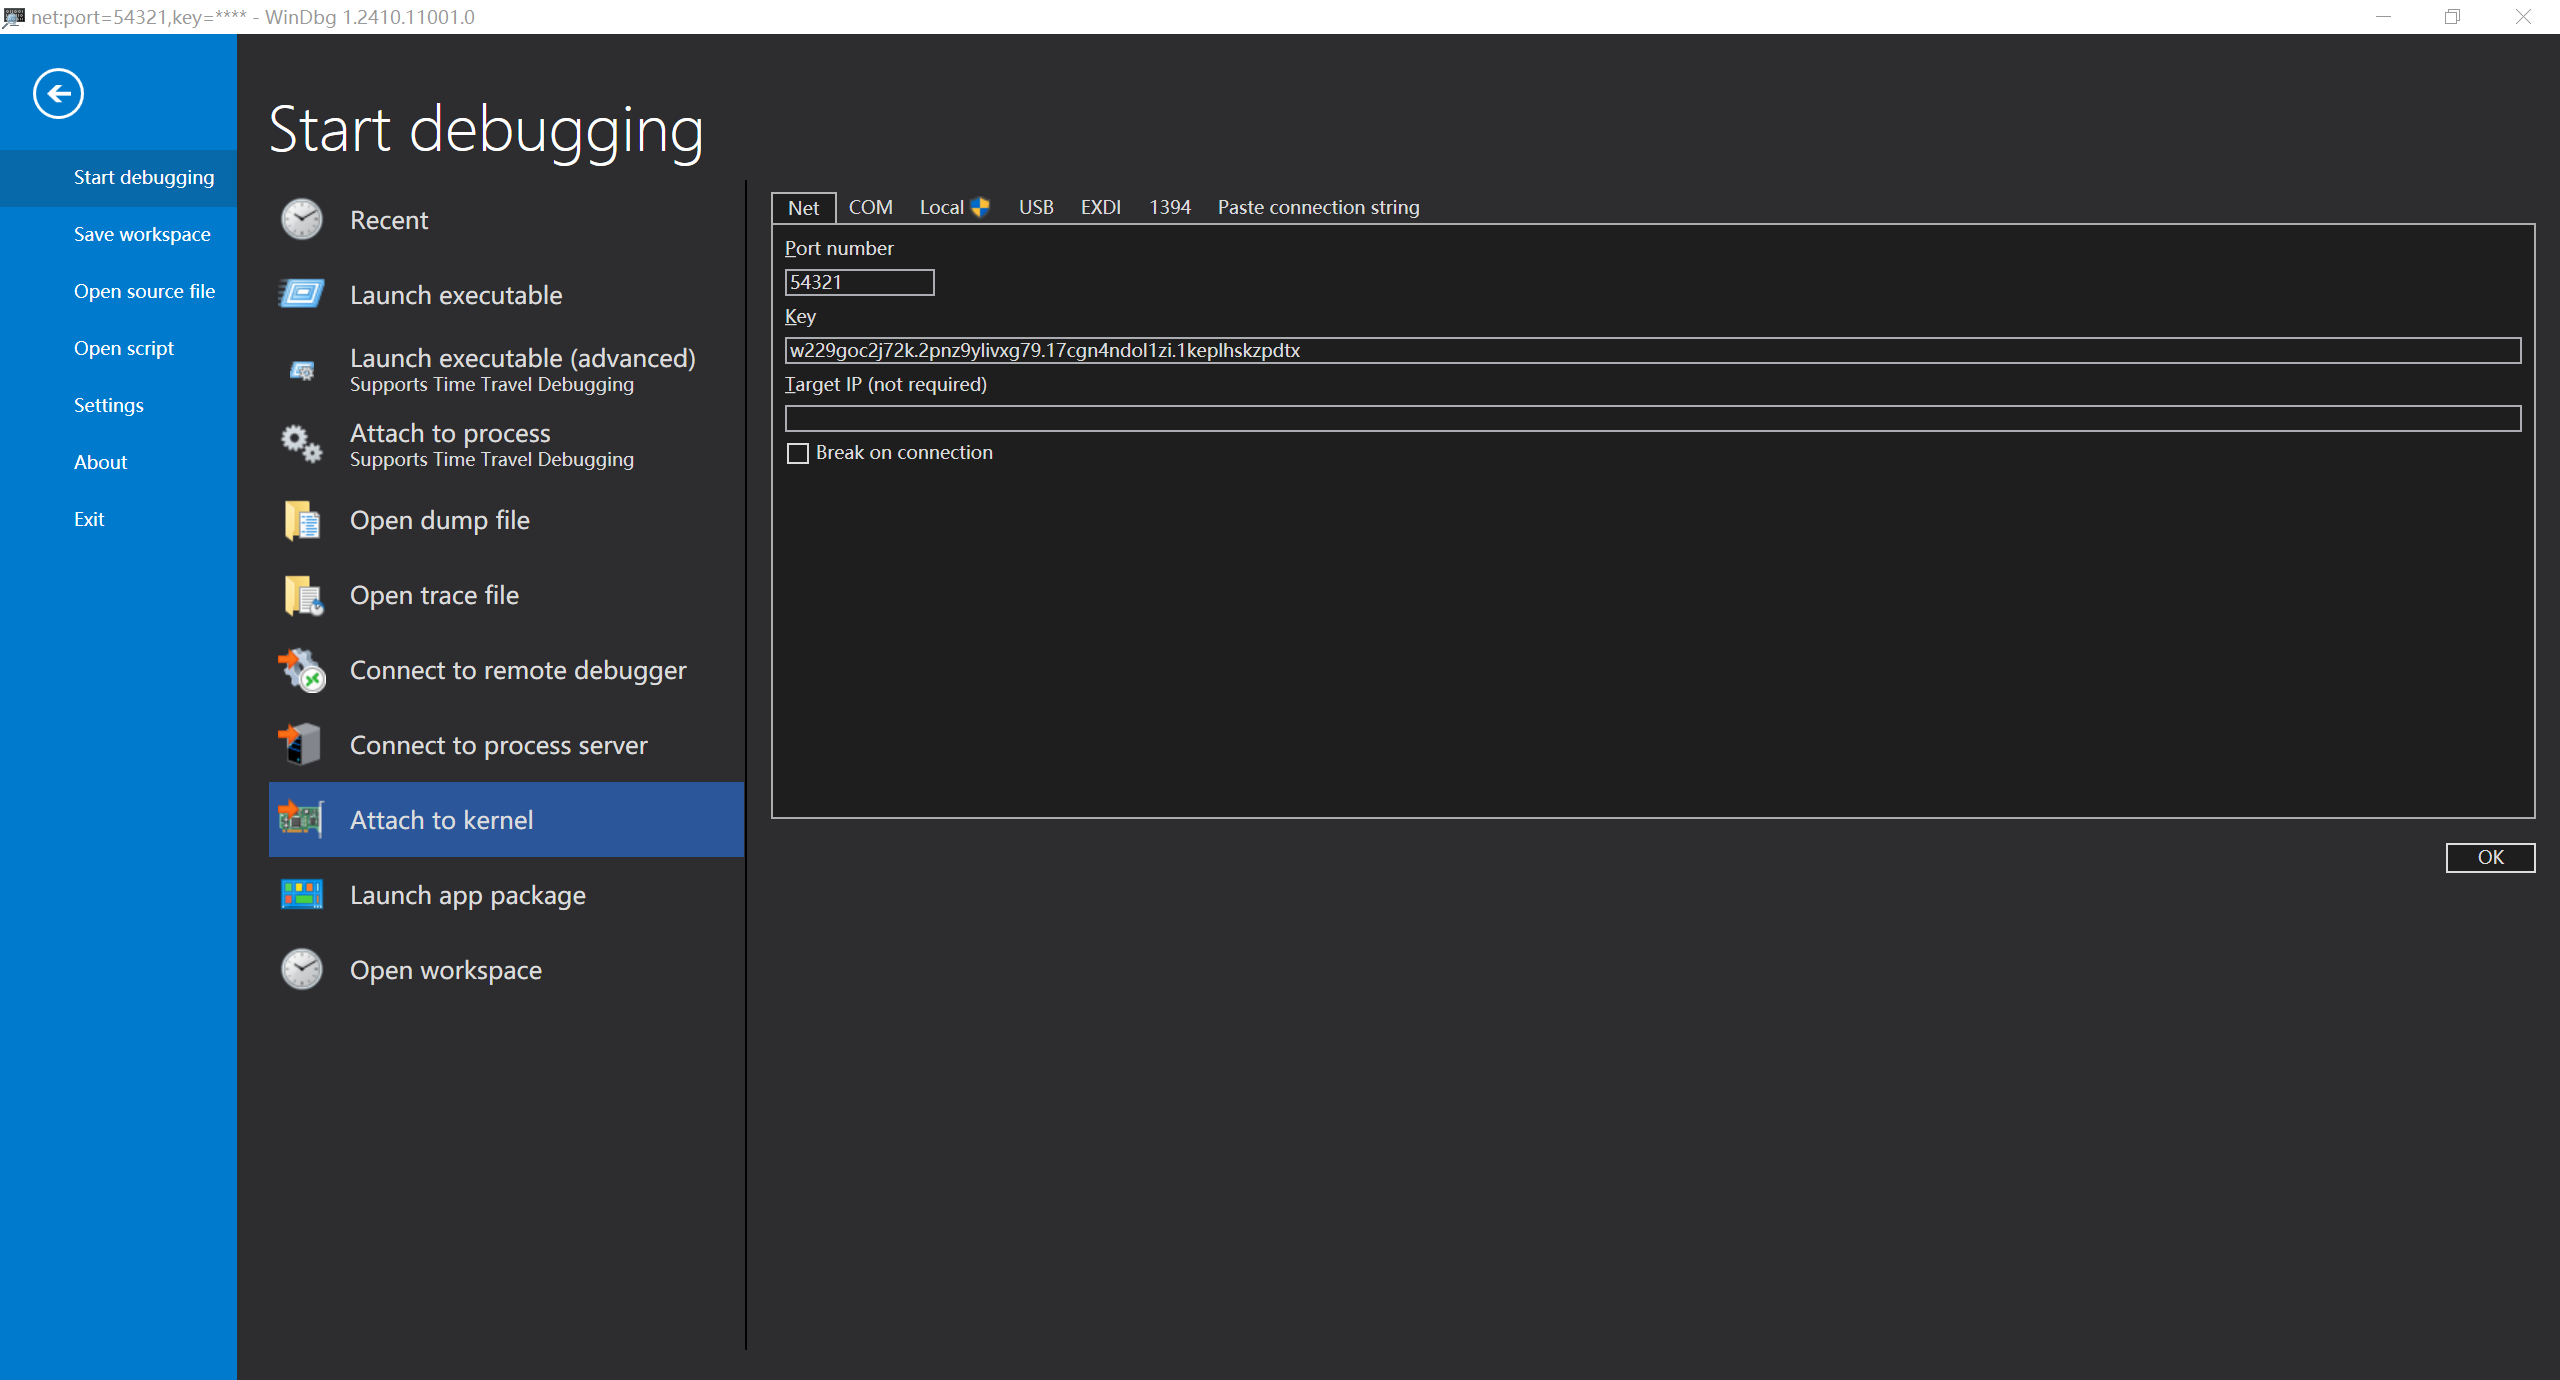Open the Paste connection string tab
The image size is (2560, 1380).
[1318, 207]
